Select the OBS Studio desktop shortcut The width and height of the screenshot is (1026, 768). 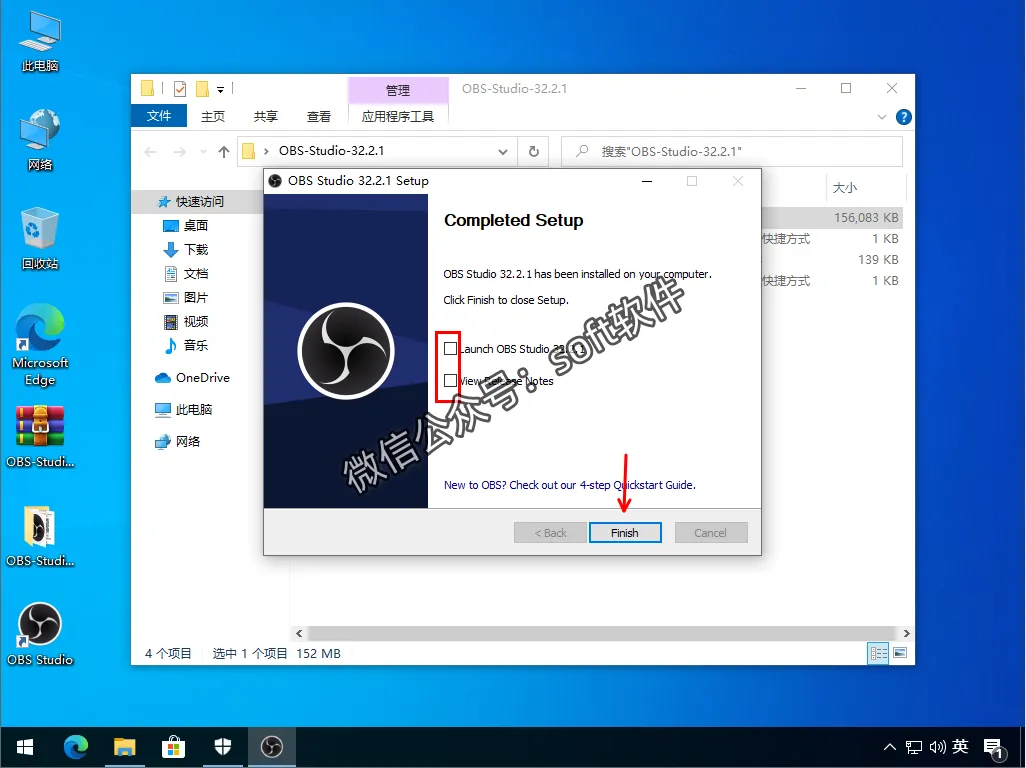[x=40, y=635]
